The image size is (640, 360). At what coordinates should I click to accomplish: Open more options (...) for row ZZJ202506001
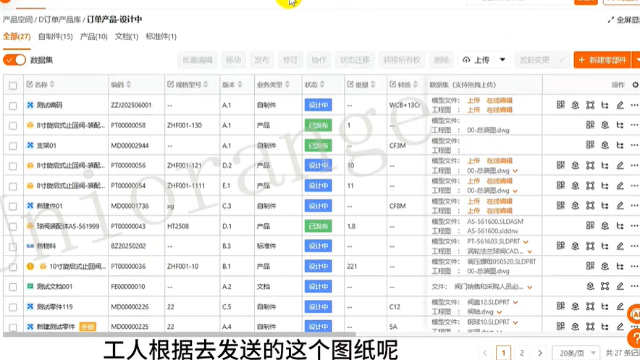(x=634, y=105)
